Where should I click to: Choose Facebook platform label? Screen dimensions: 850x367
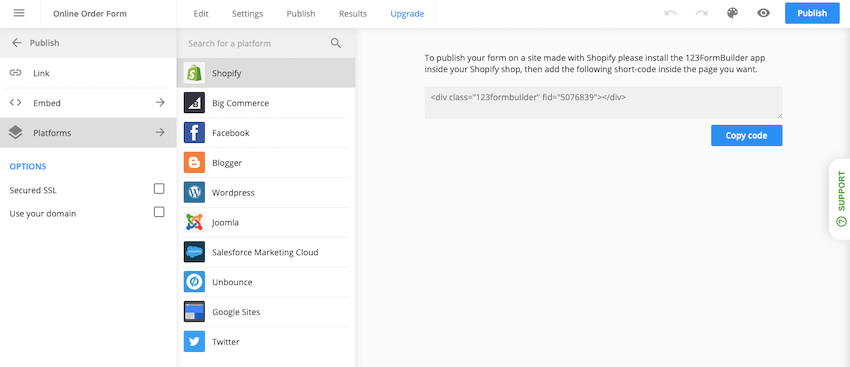point(230,133)
